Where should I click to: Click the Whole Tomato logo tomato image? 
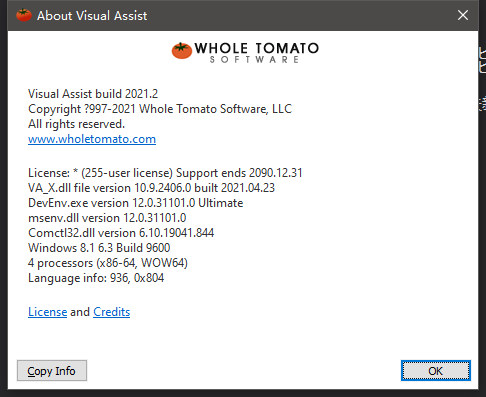182,51
